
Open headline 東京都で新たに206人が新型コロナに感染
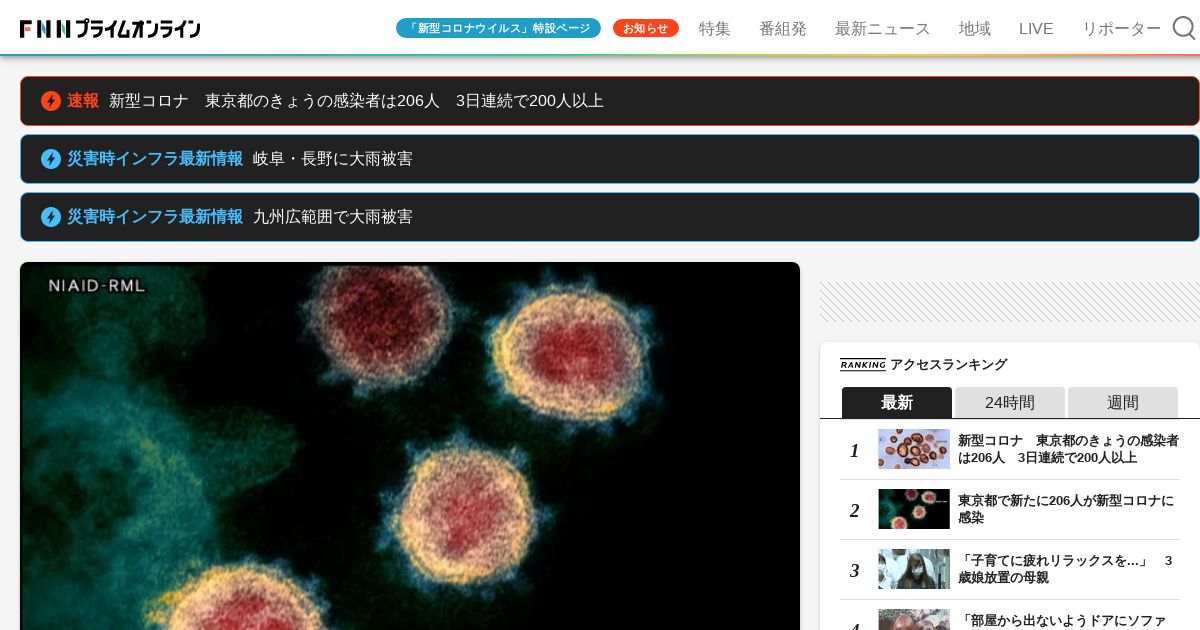pyautogui.click(x=1066, y=509)
